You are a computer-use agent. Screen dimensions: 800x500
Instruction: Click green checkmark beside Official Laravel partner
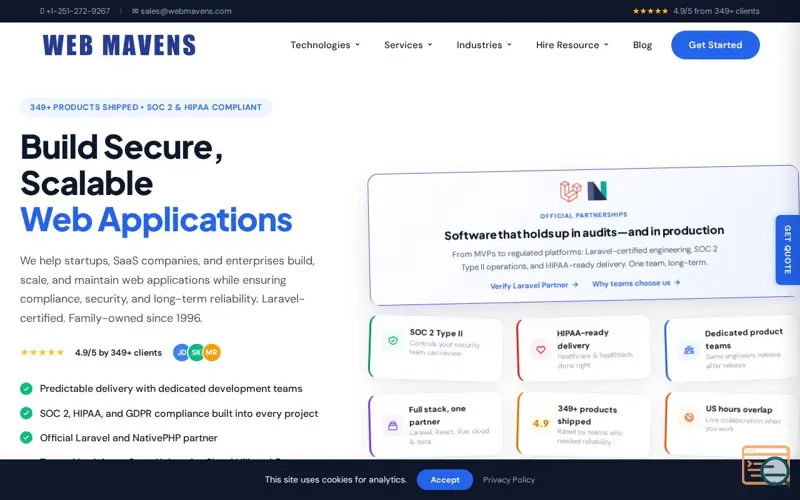pos(26,438)
